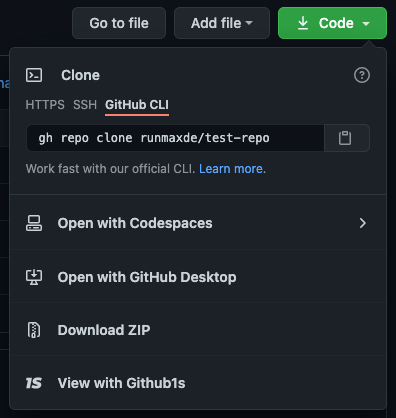Follow the Learn more link
396x418 pixels.
click(231, 169)
